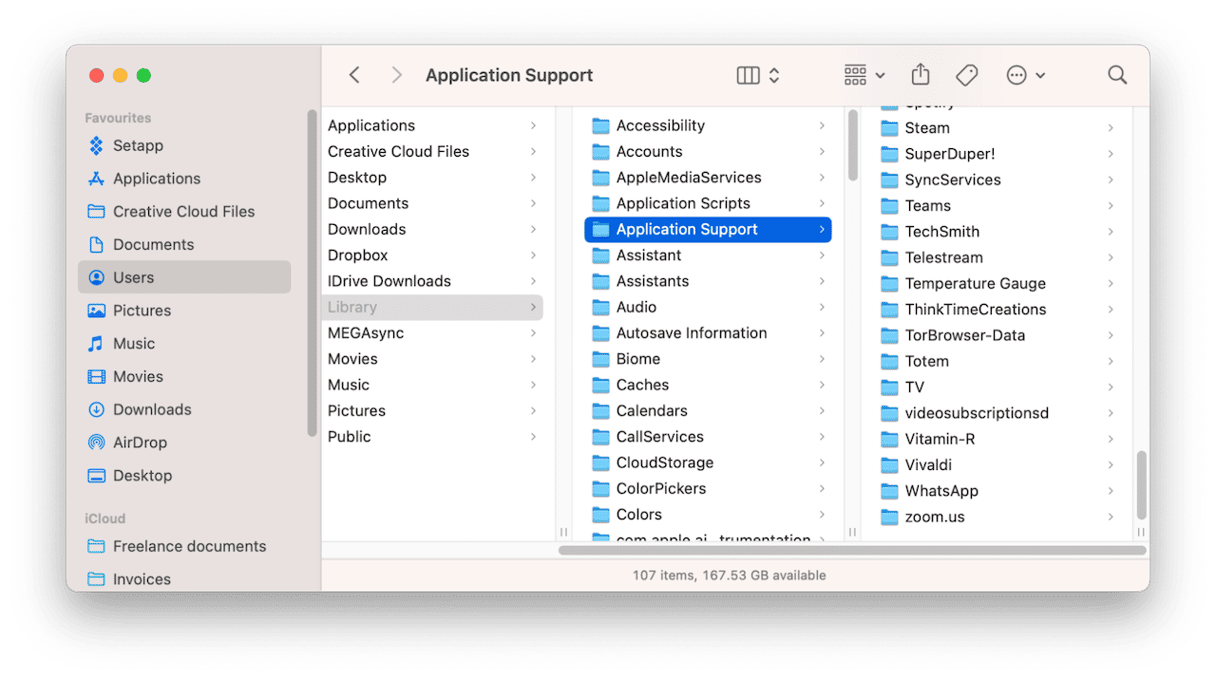Go forward with the forward arrow
This screenshot has height=679, width=1216.
[397, 75]
